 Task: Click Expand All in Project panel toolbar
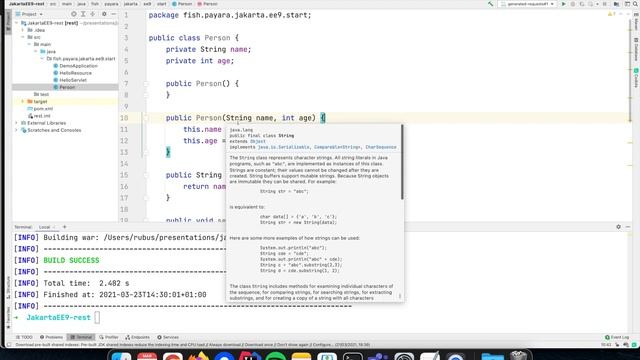pos(83,14)
